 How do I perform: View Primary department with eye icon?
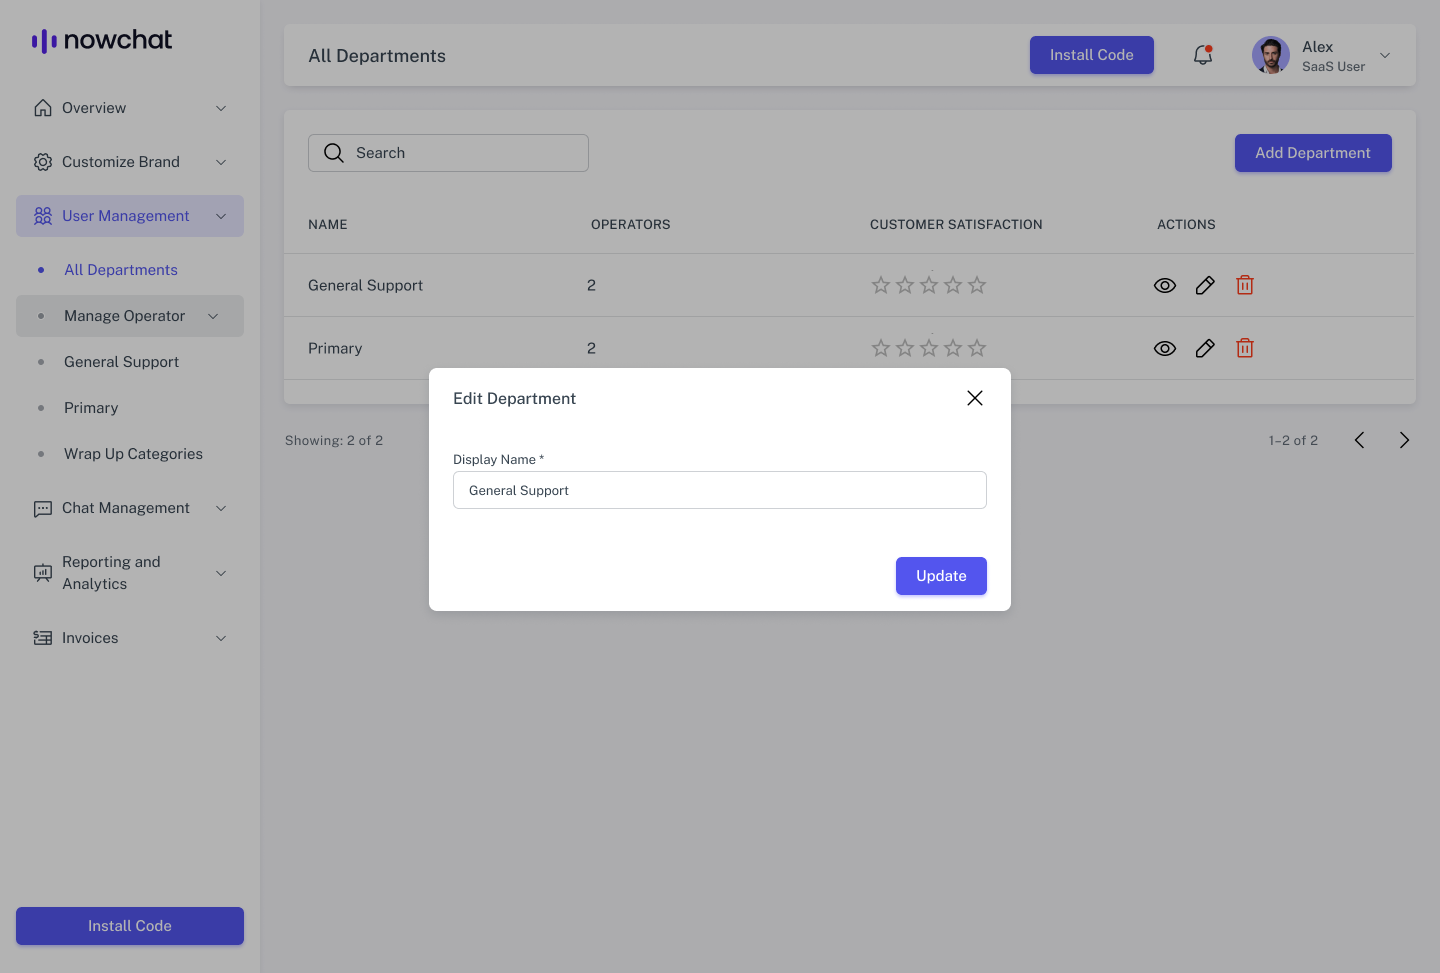coord(1165,348)
